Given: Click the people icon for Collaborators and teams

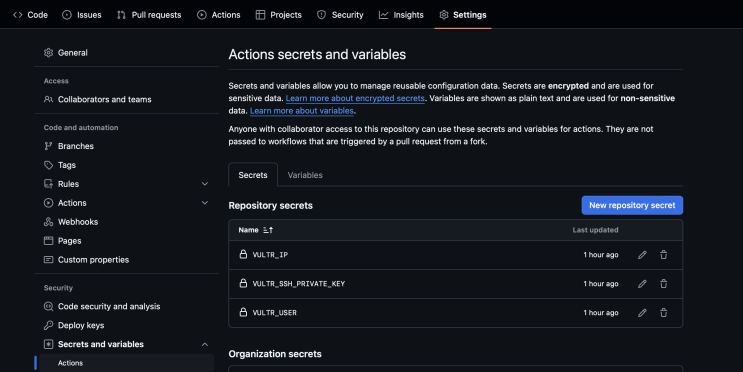Looking at the screenshot, I should 48,100.
